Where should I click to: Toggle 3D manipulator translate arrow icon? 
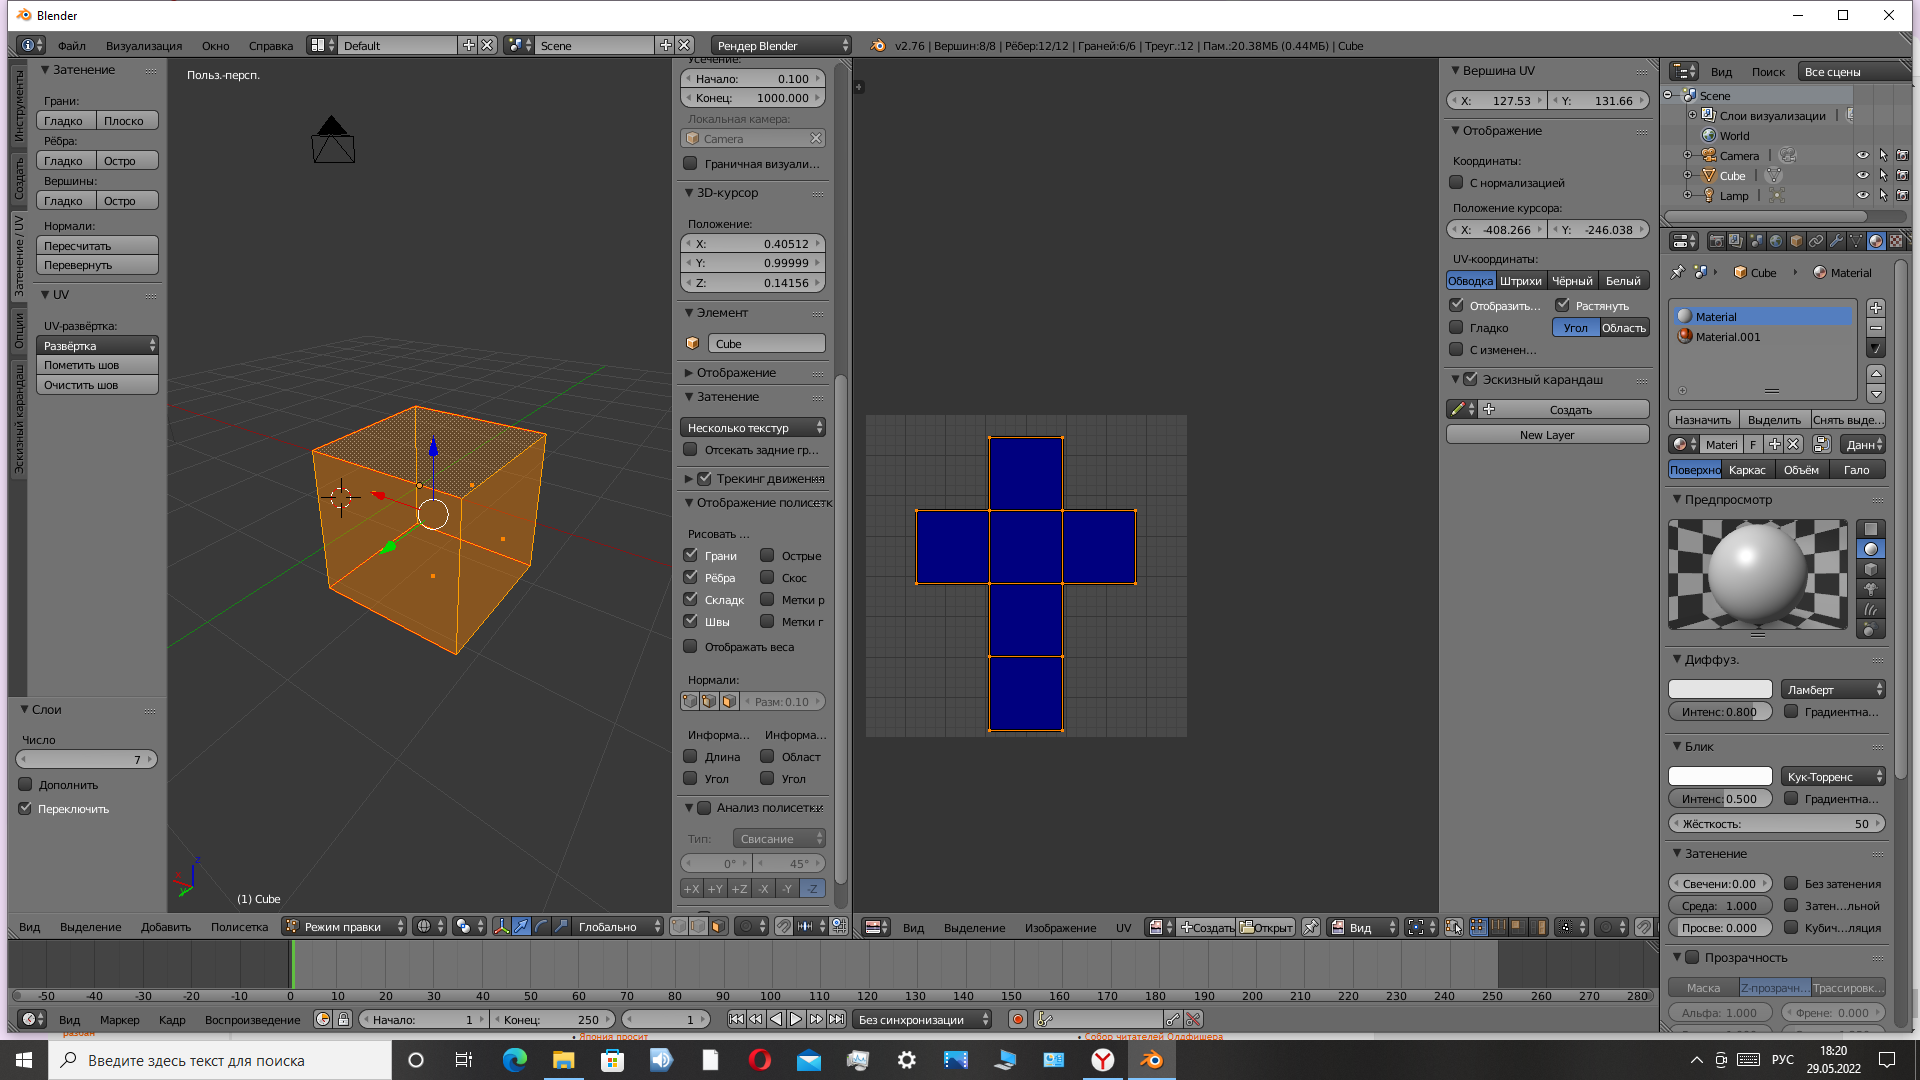pyautogui.click(x=521, y=927)
